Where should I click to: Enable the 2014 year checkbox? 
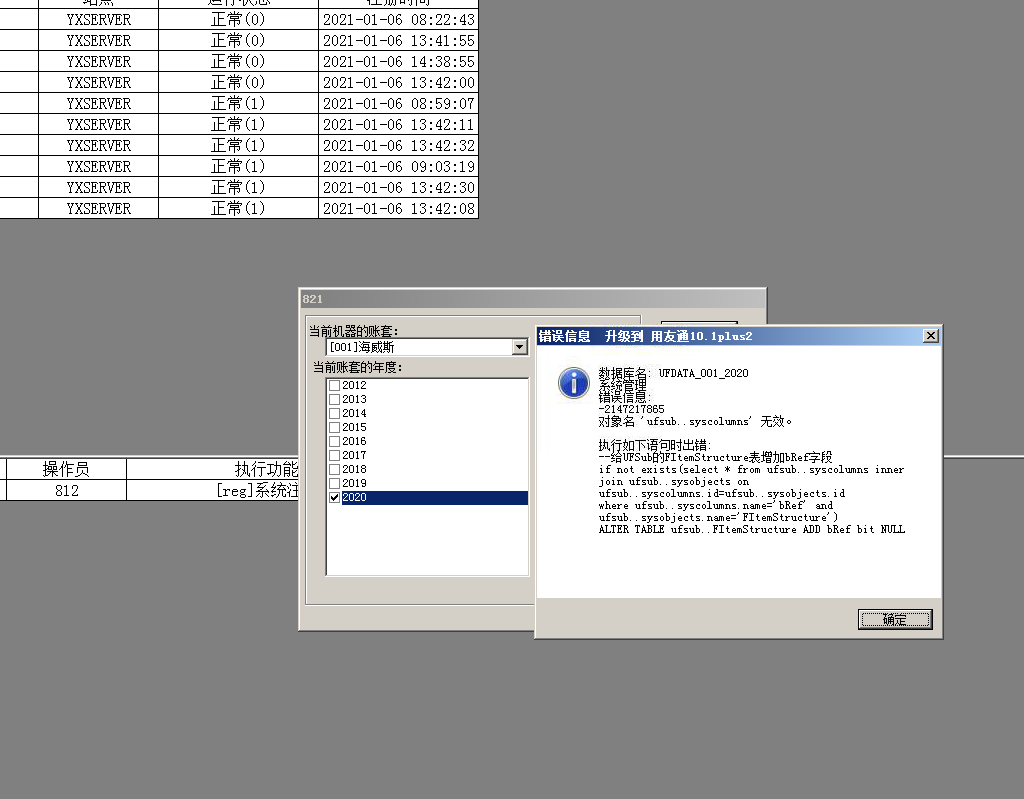334,414
